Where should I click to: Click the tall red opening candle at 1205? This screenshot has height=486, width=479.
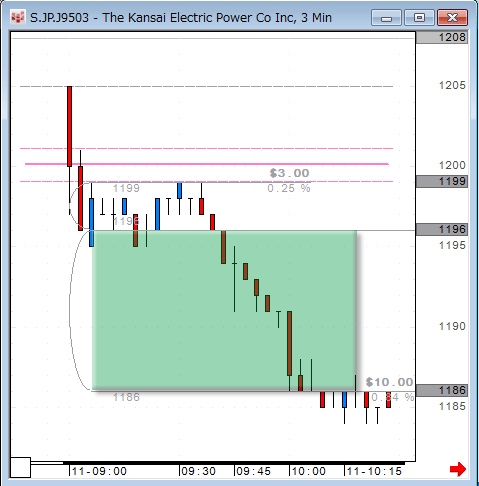tap(69, 126)
